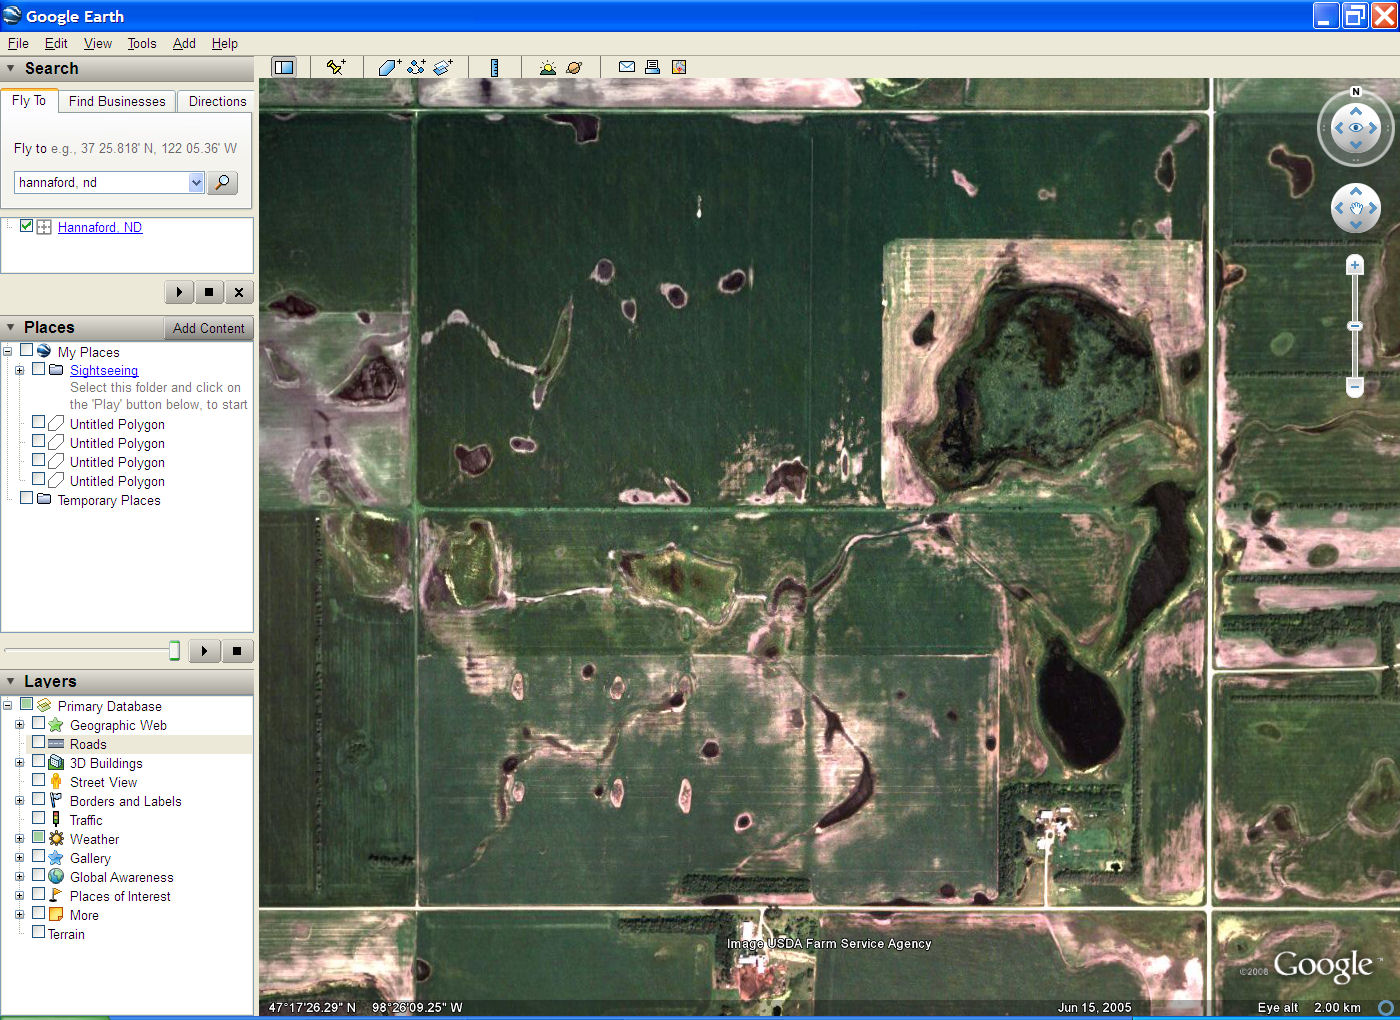This screenshot has height=1020, width=1400.
Task: Toggle the Weather layer checkbox
Action: tap(39, 838)
